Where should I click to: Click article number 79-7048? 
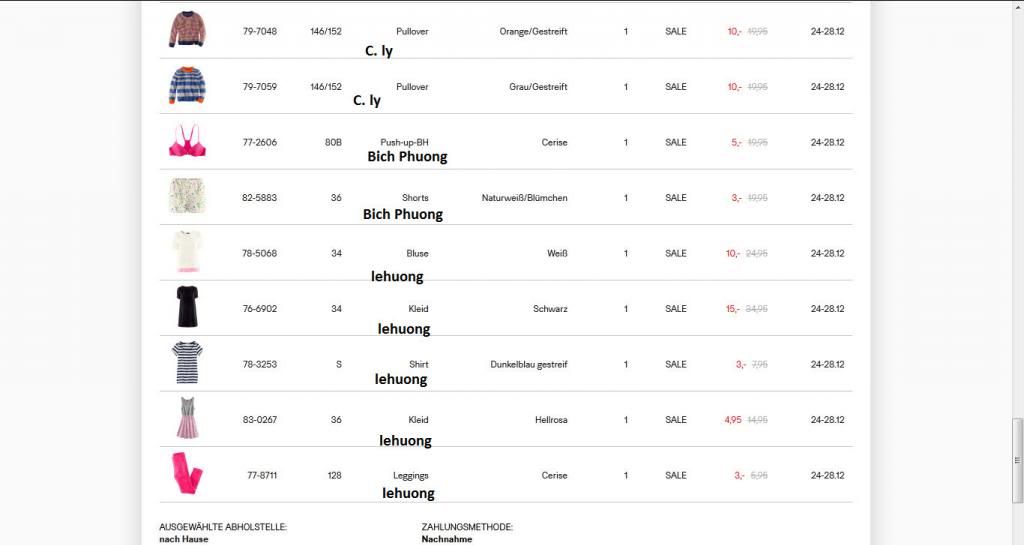tap(260, 32)
